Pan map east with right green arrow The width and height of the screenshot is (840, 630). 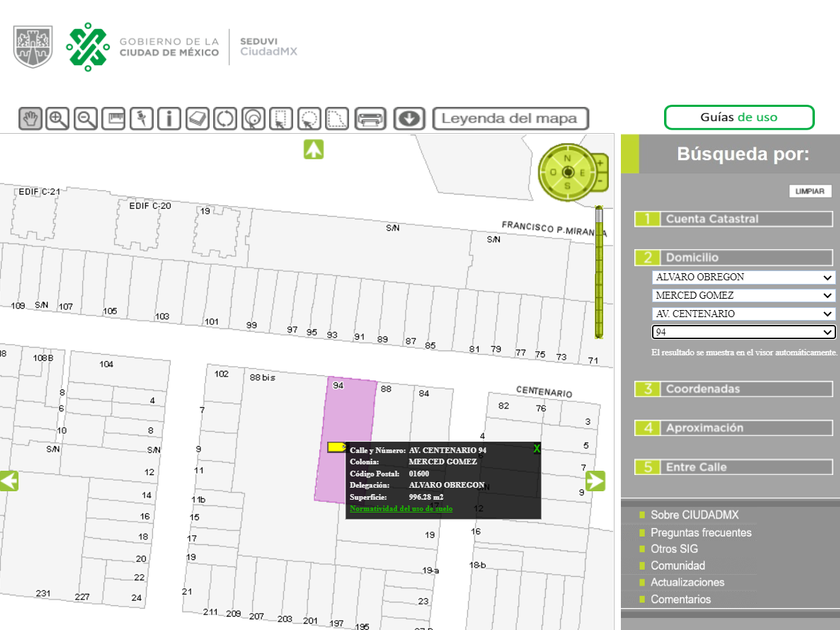[x=595, y=481]
